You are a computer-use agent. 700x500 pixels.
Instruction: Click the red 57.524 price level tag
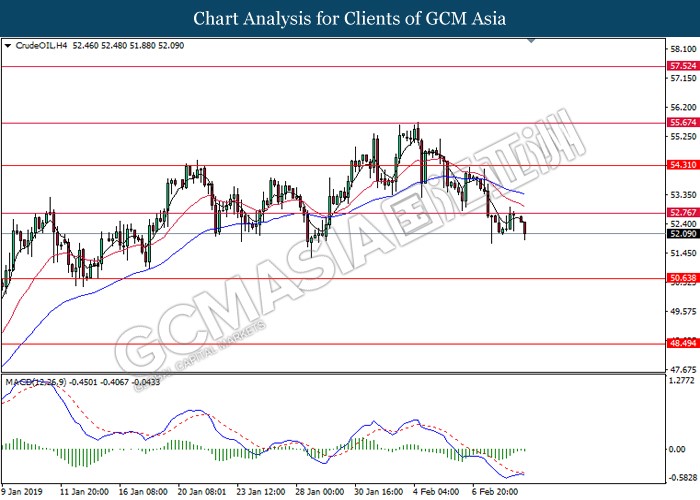click(681, 66)
